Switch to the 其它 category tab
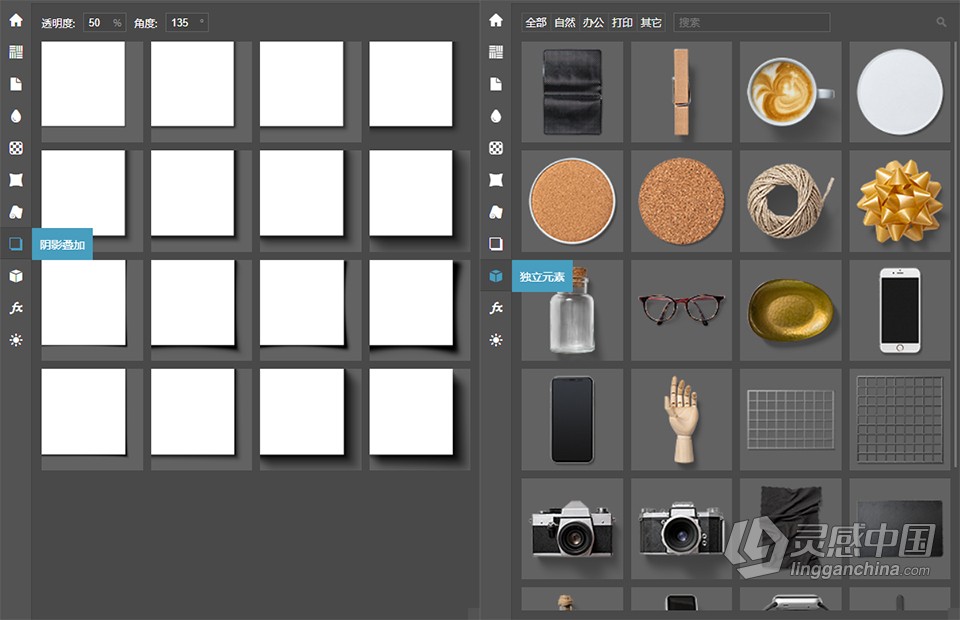The height and width of the screenshot is (620, 960). point(651,23)
